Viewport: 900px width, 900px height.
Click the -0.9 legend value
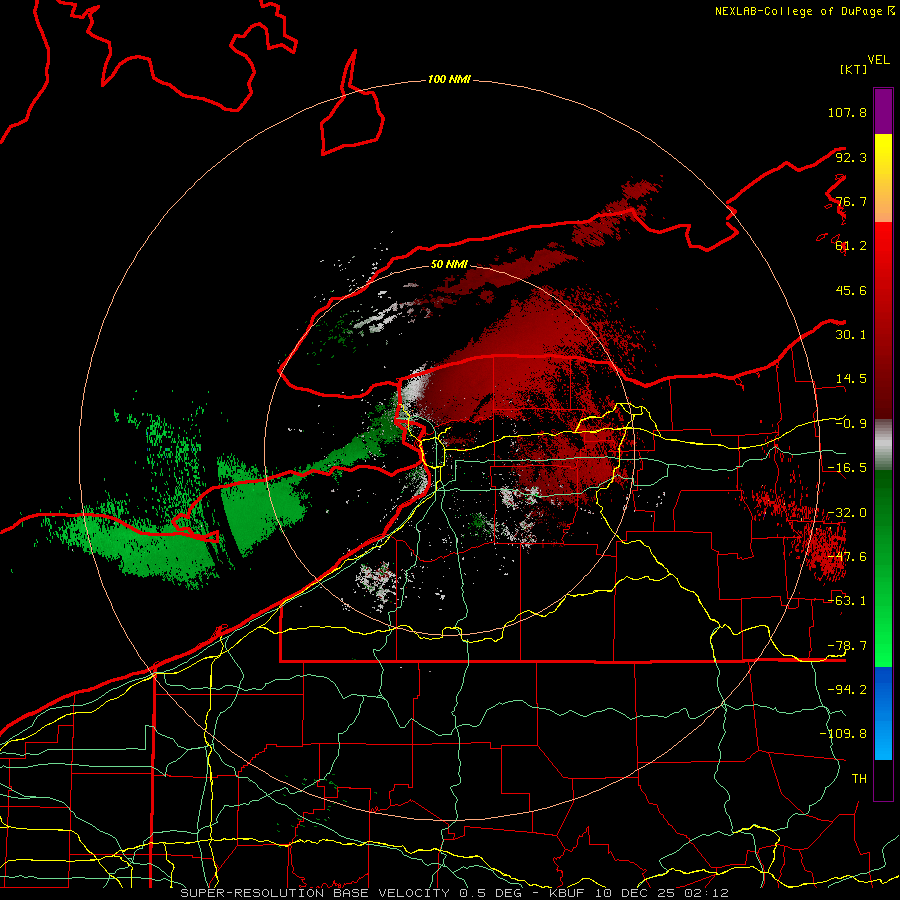(851, 424)
